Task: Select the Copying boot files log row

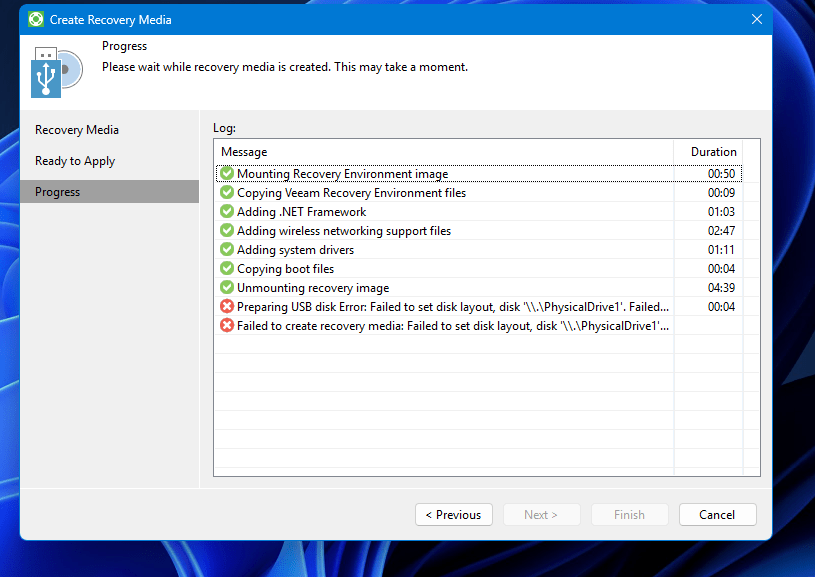Action: (285, 269)
